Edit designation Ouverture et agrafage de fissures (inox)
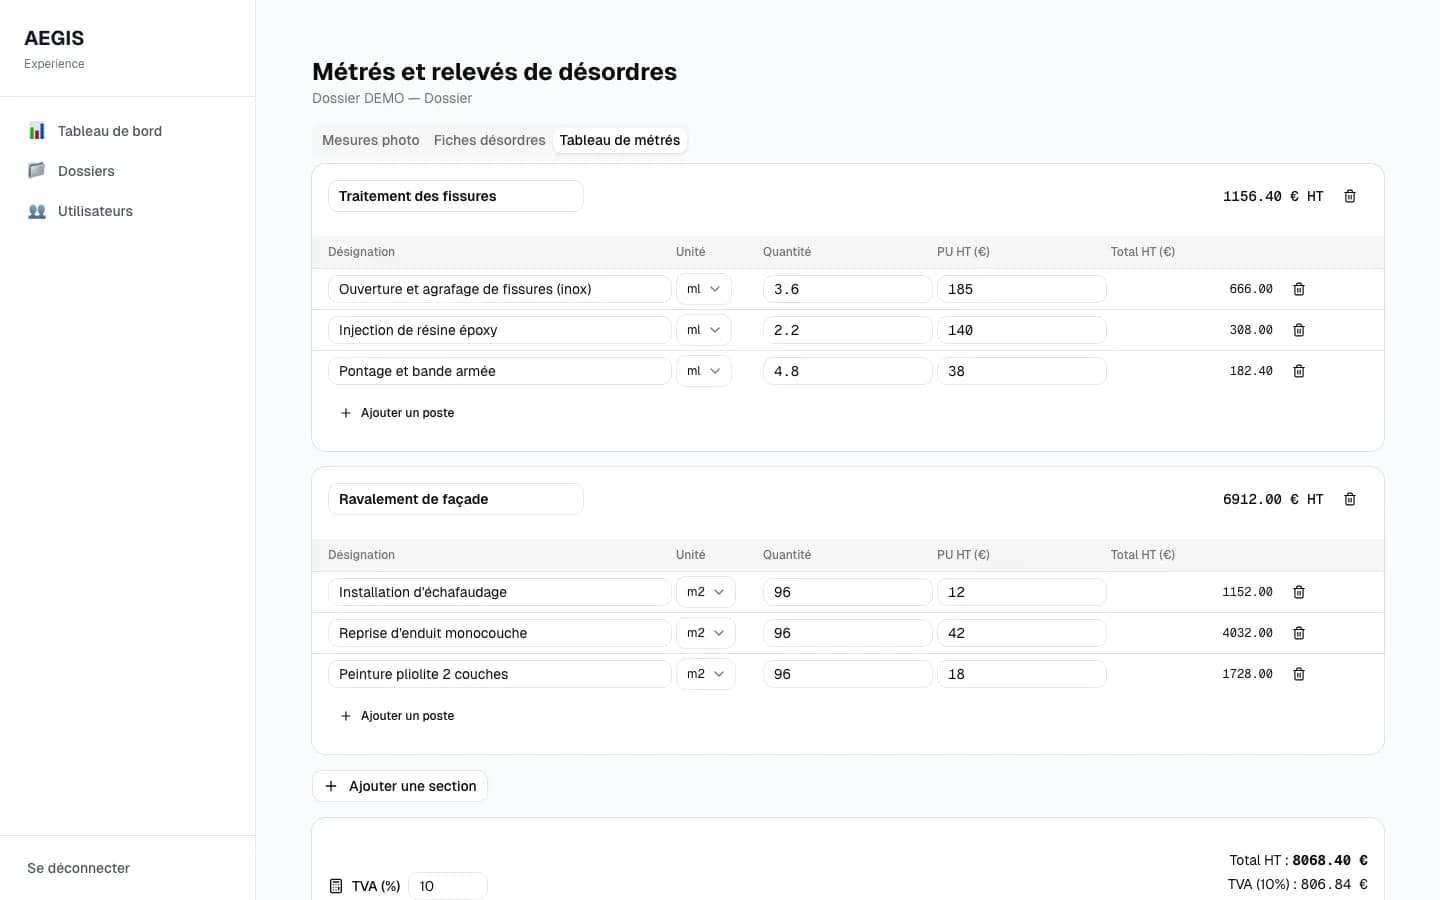This screenshot has height=900, width=1440. tap(500, 289)
